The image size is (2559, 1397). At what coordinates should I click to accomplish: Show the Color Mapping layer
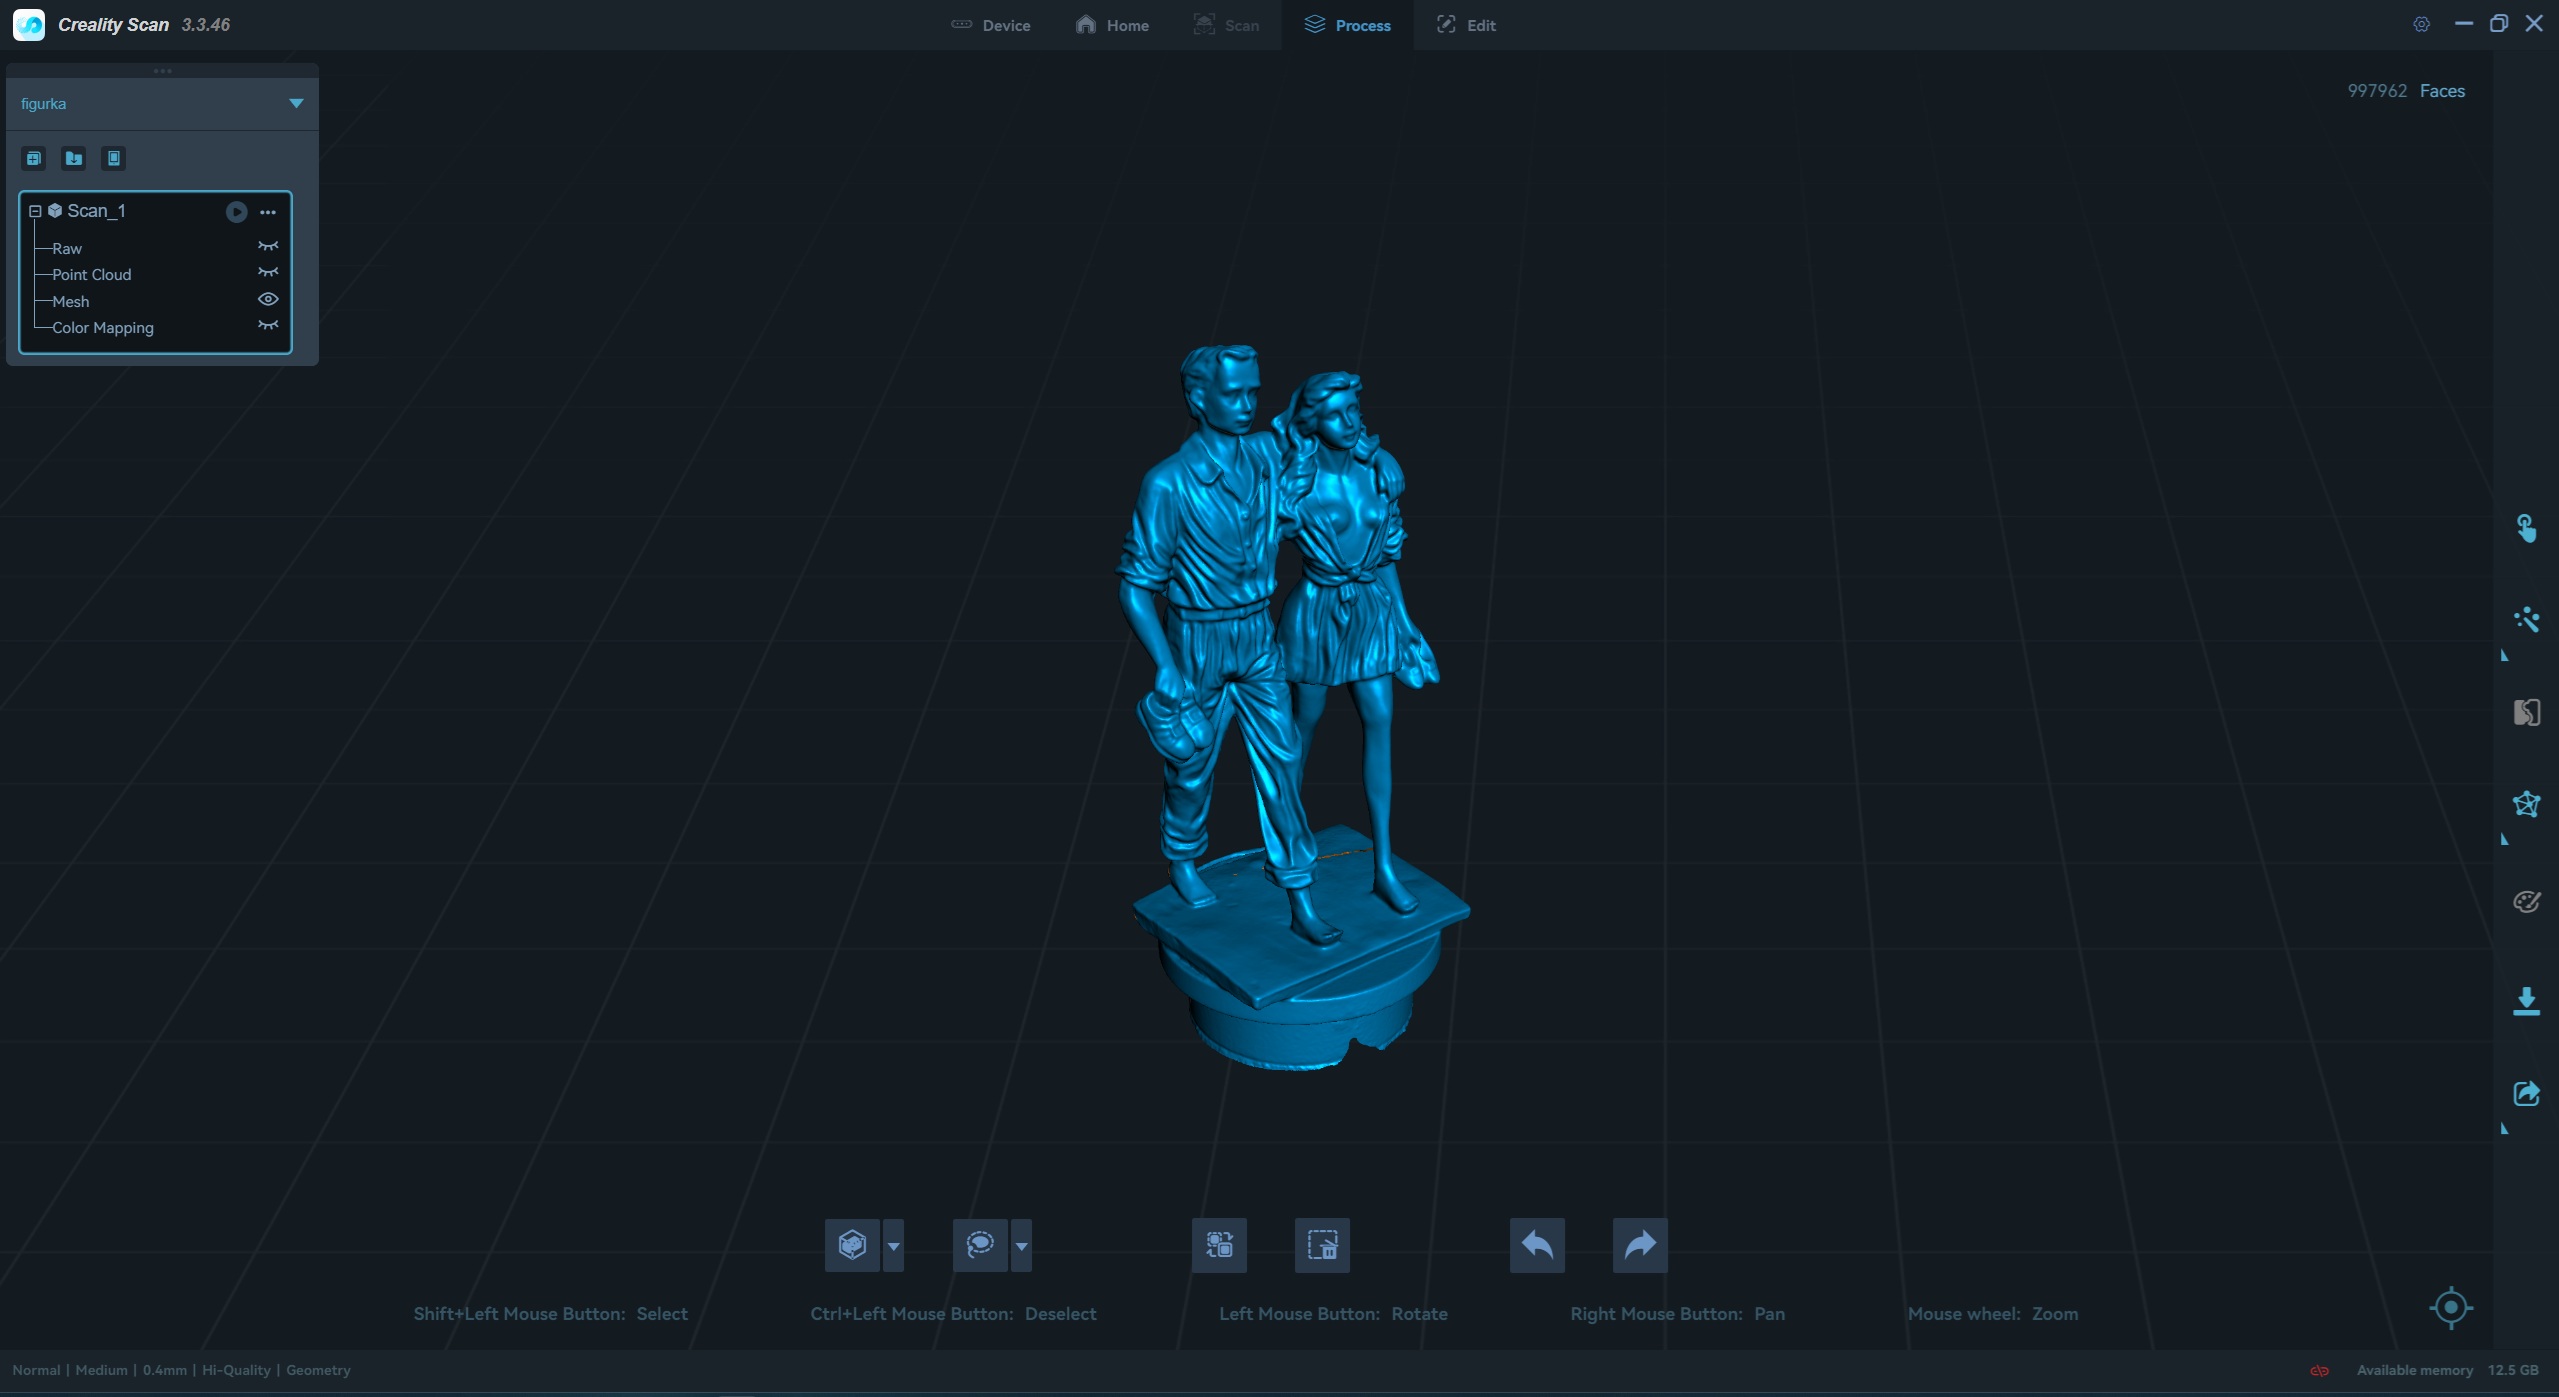[268, 326]
